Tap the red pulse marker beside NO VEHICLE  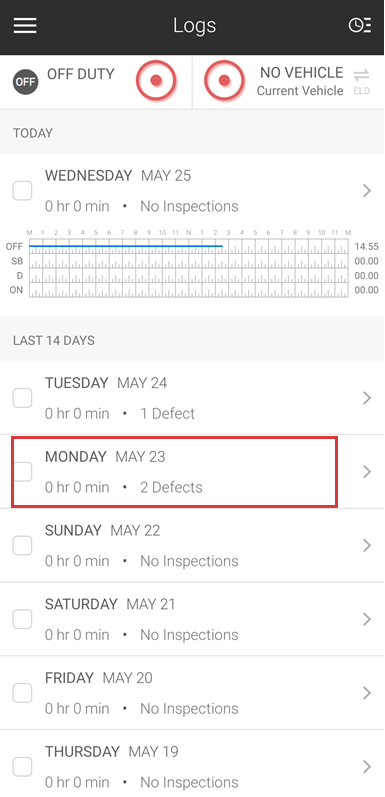[225, 80]
